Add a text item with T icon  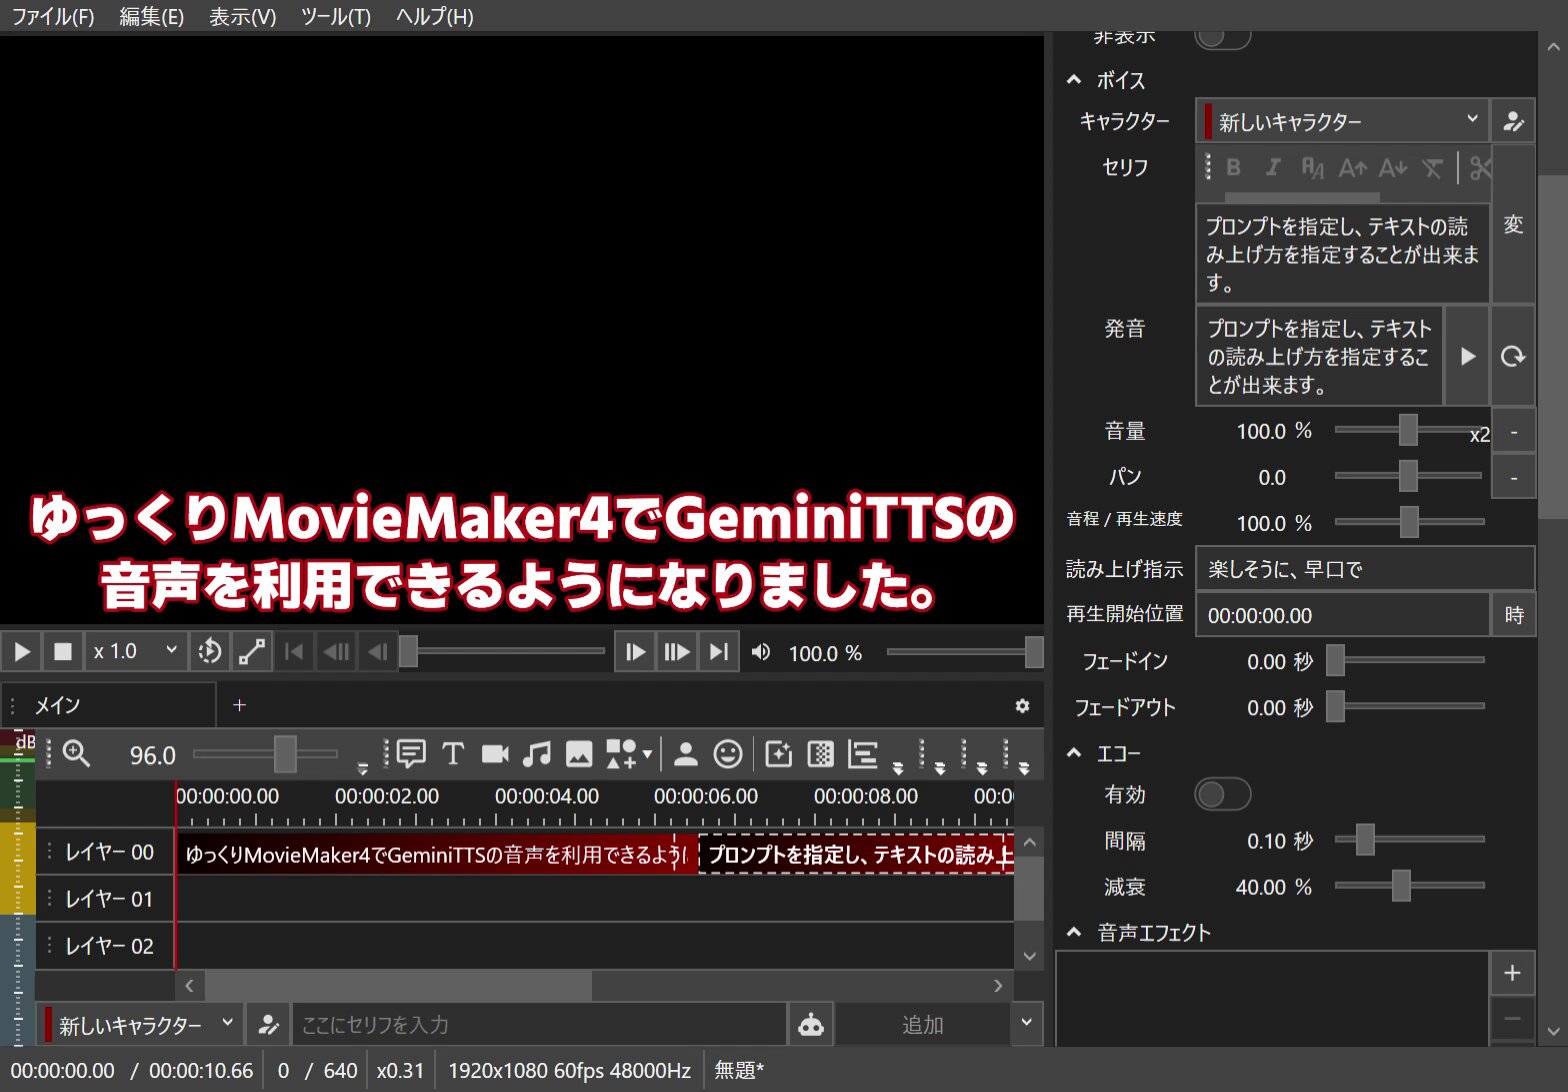coord(453,754)
